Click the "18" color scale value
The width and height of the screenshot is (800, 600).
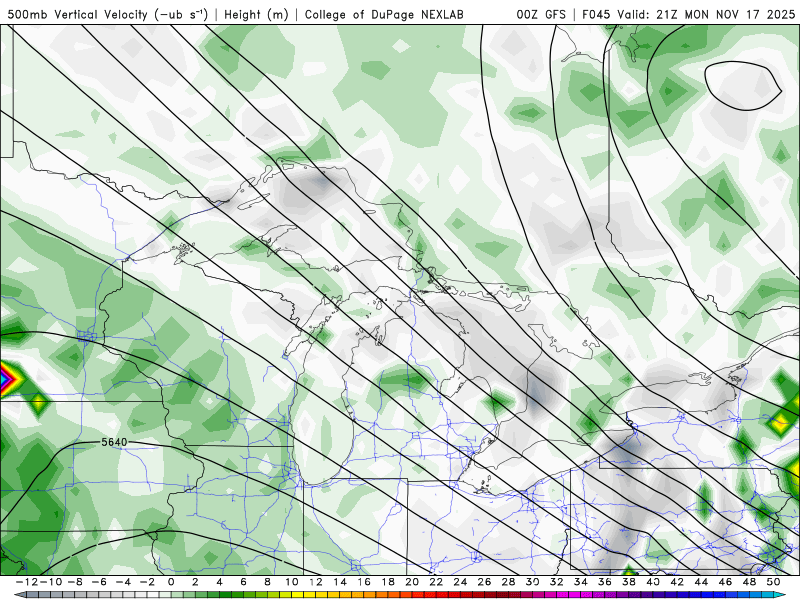pos(388,582)
